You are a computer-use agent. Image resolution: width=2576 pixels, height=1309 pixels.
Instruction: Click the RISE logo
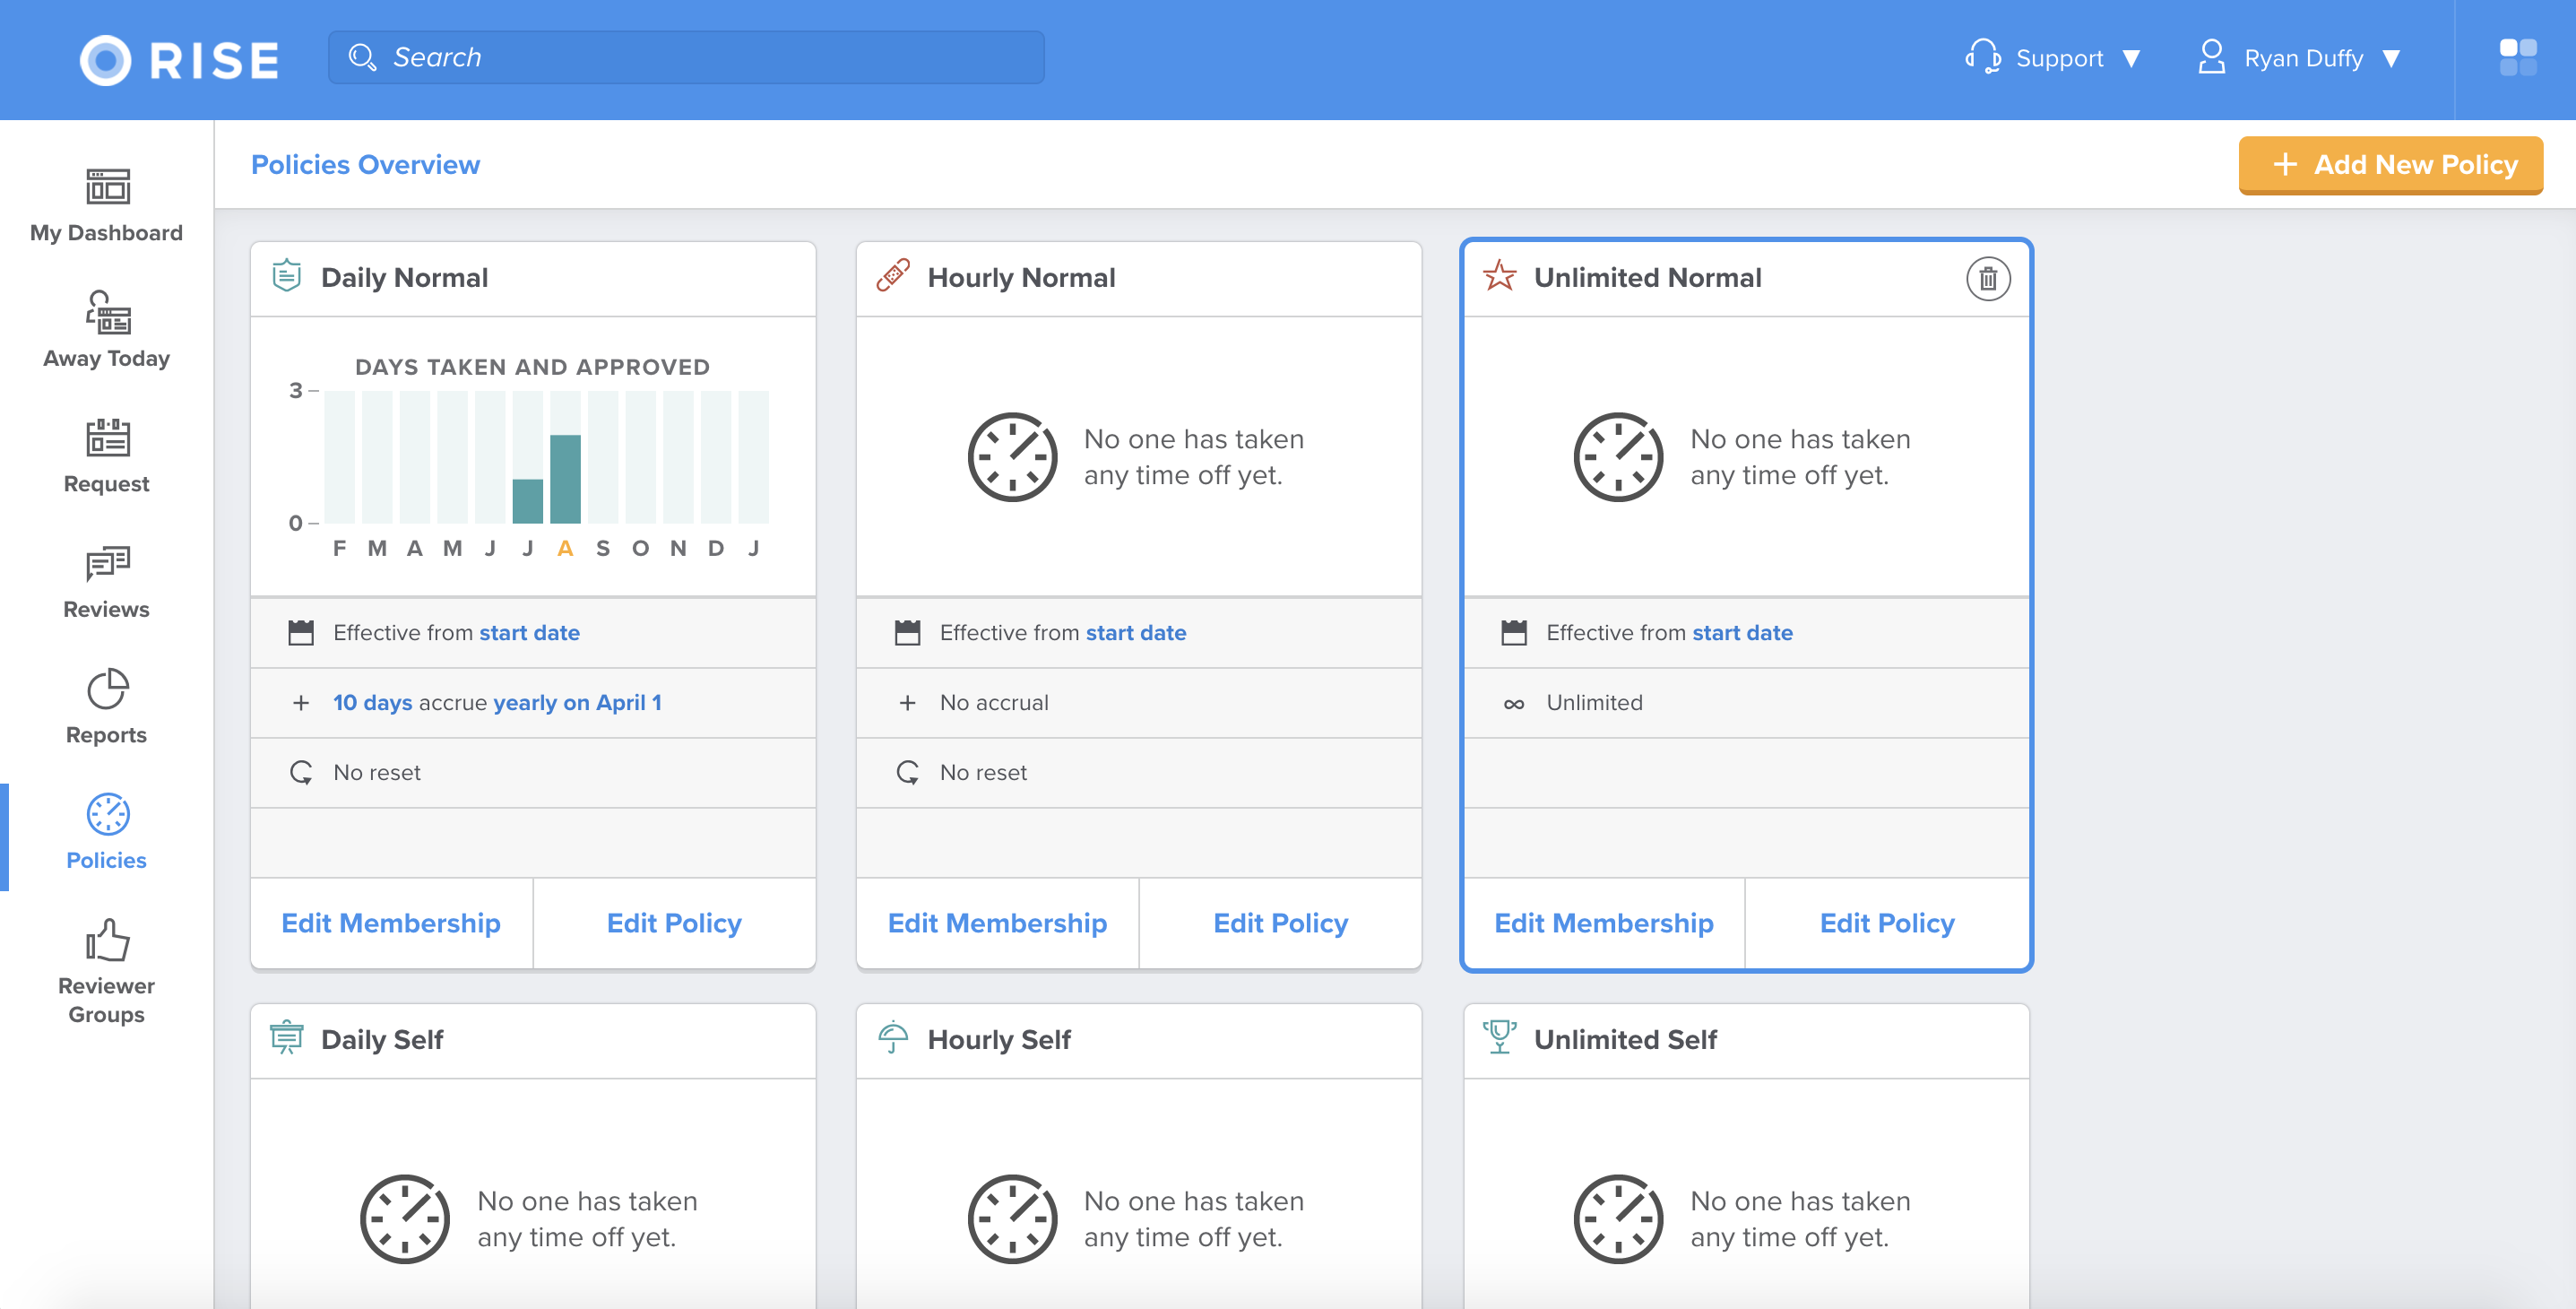click(x=180, y=59)
